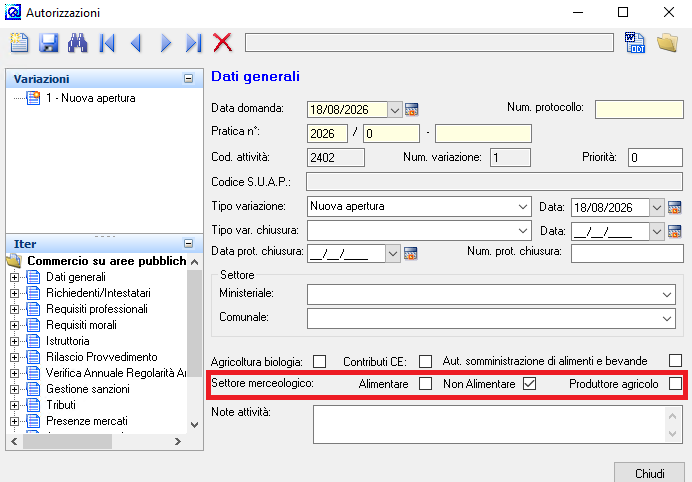Click the Iter tree scroll up arrow

coord(194,262)
